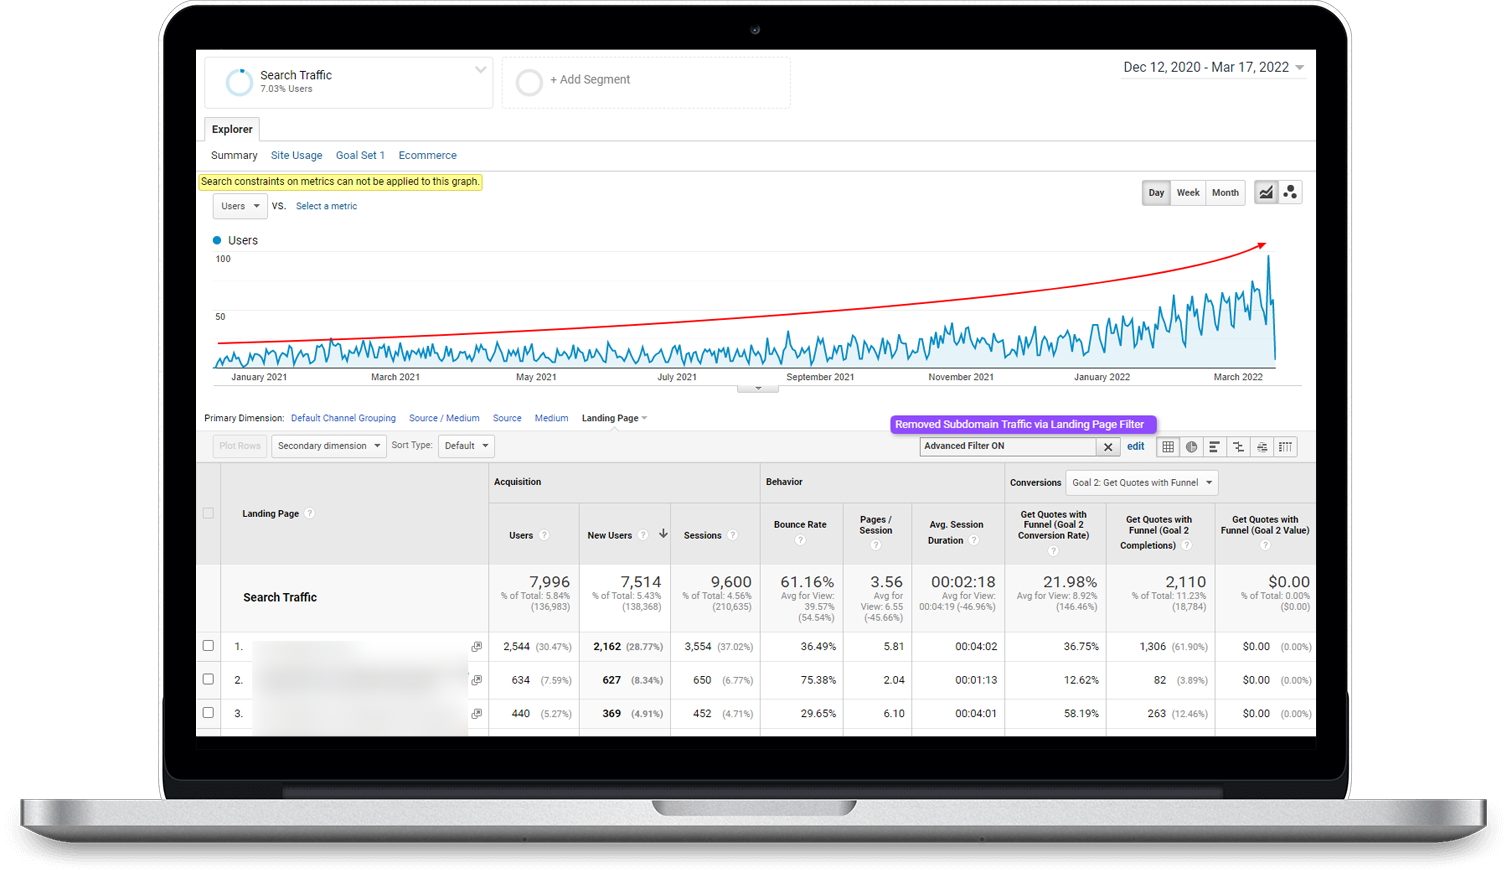Open the Summary sub-tab

[234, 155]
